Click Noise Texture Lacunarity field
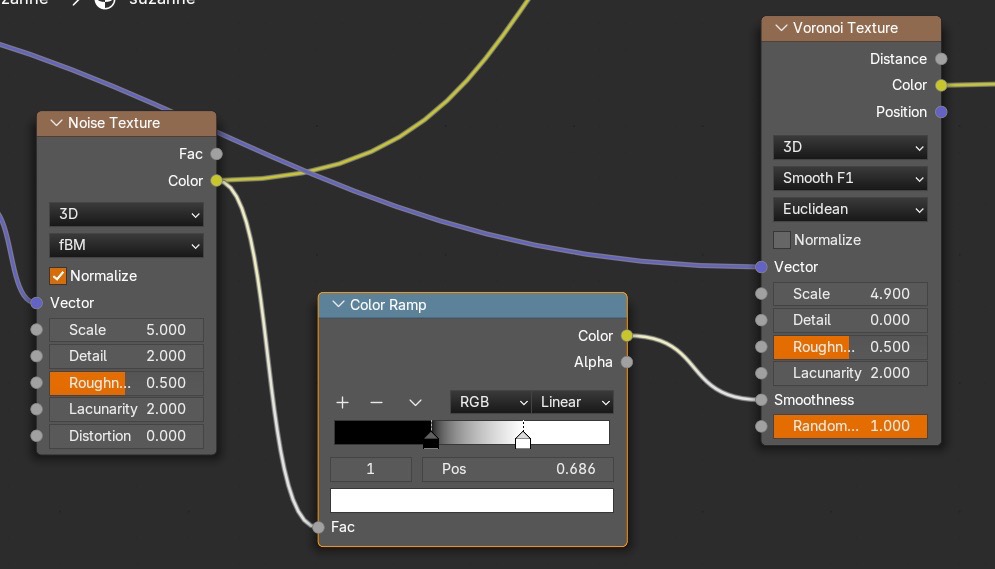The image size is (995, 569). (x=126, y=409)
